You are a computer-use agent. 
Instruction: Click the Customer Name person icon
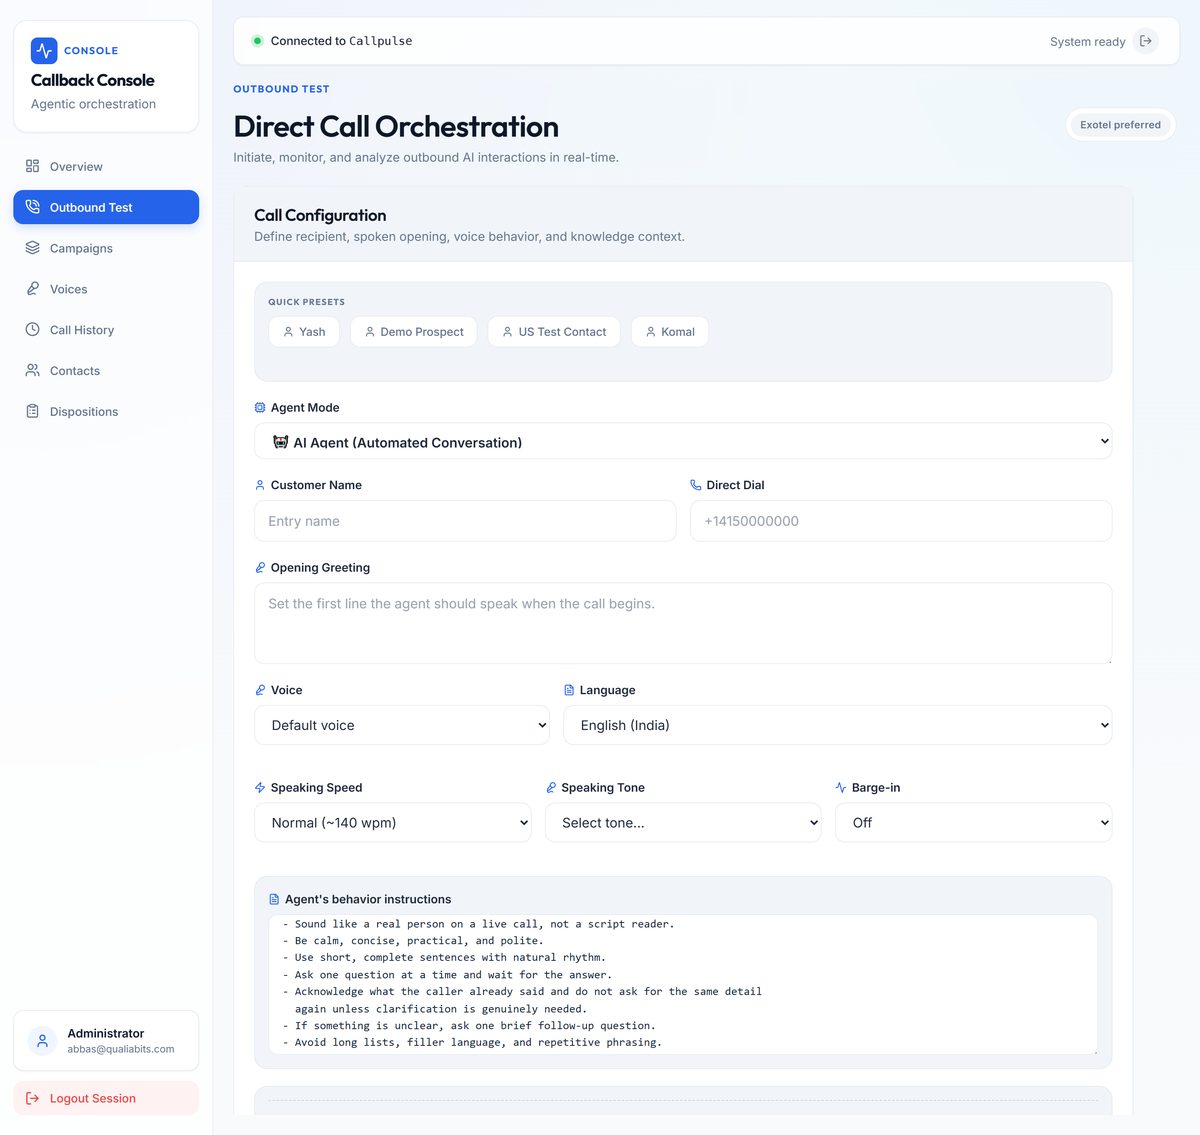(x=260, y=485)
